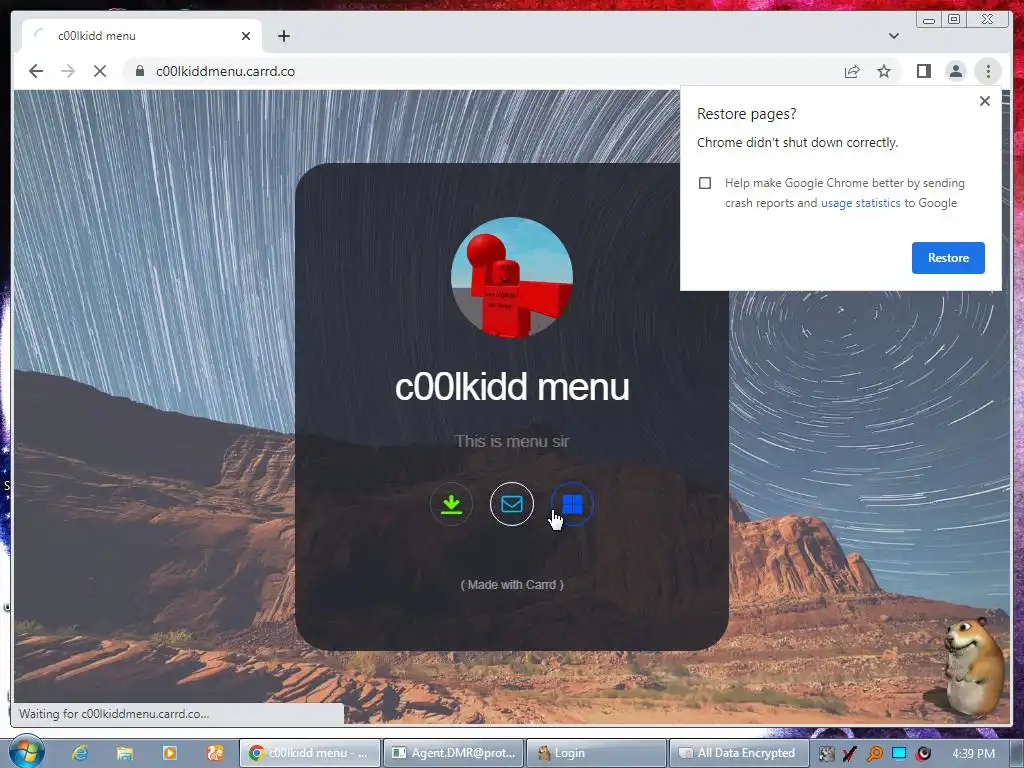Bookmark this page with star

pyautogui.click(x=884, y=71)
